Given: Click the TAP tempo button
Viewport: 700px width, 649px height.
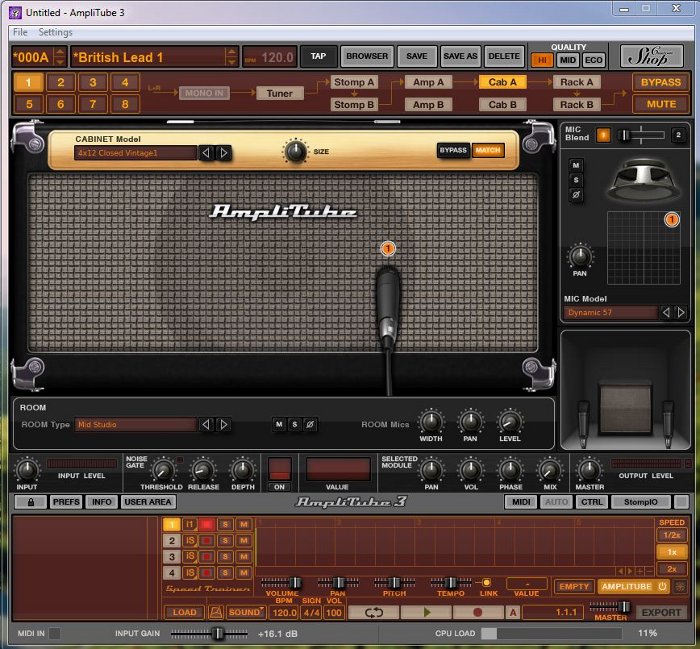Looking at the screenshot, I should (x=318, y=56).
